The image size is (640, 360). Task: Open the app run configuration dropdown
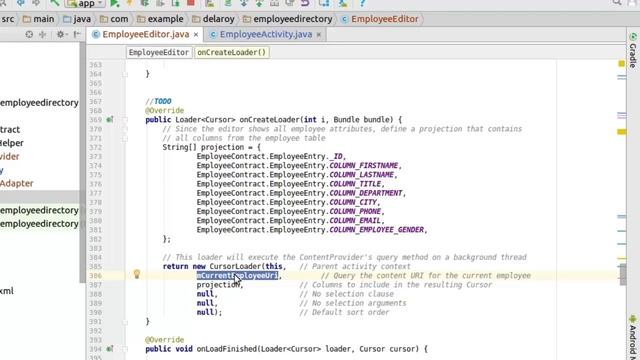(x=85, y=4)
